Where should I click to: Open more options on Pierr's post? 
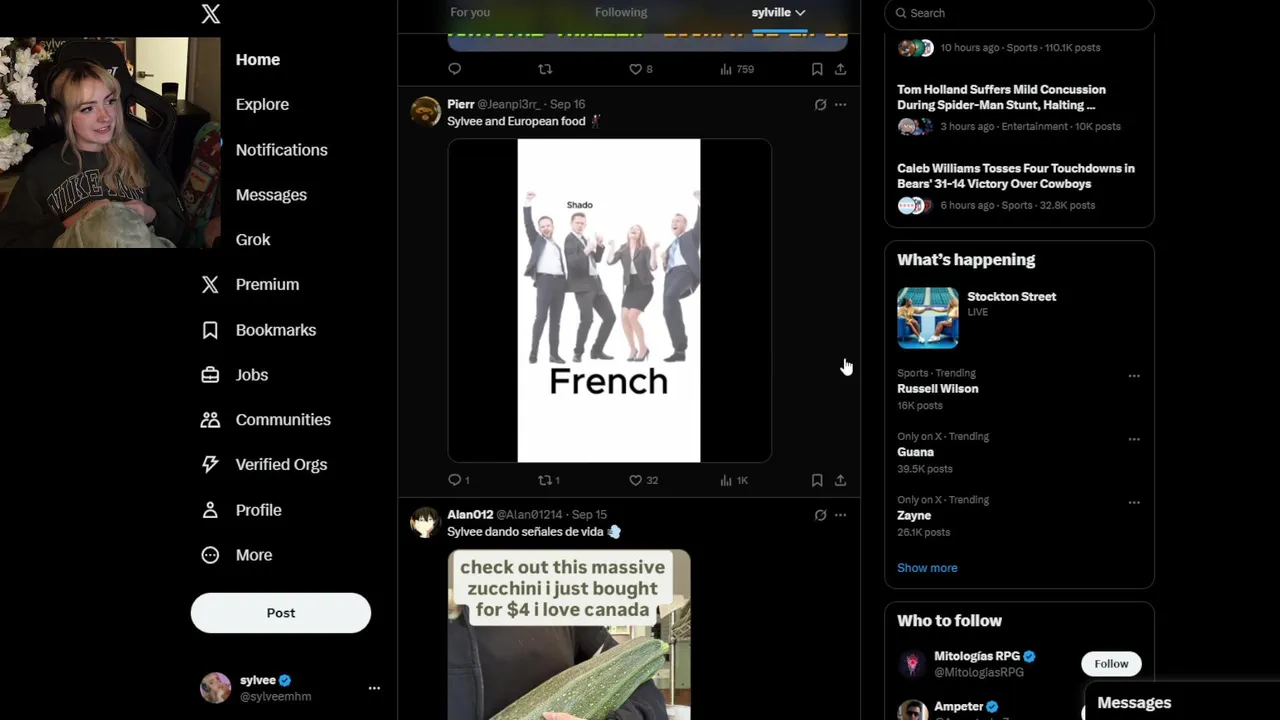click(x=840, y=104)
